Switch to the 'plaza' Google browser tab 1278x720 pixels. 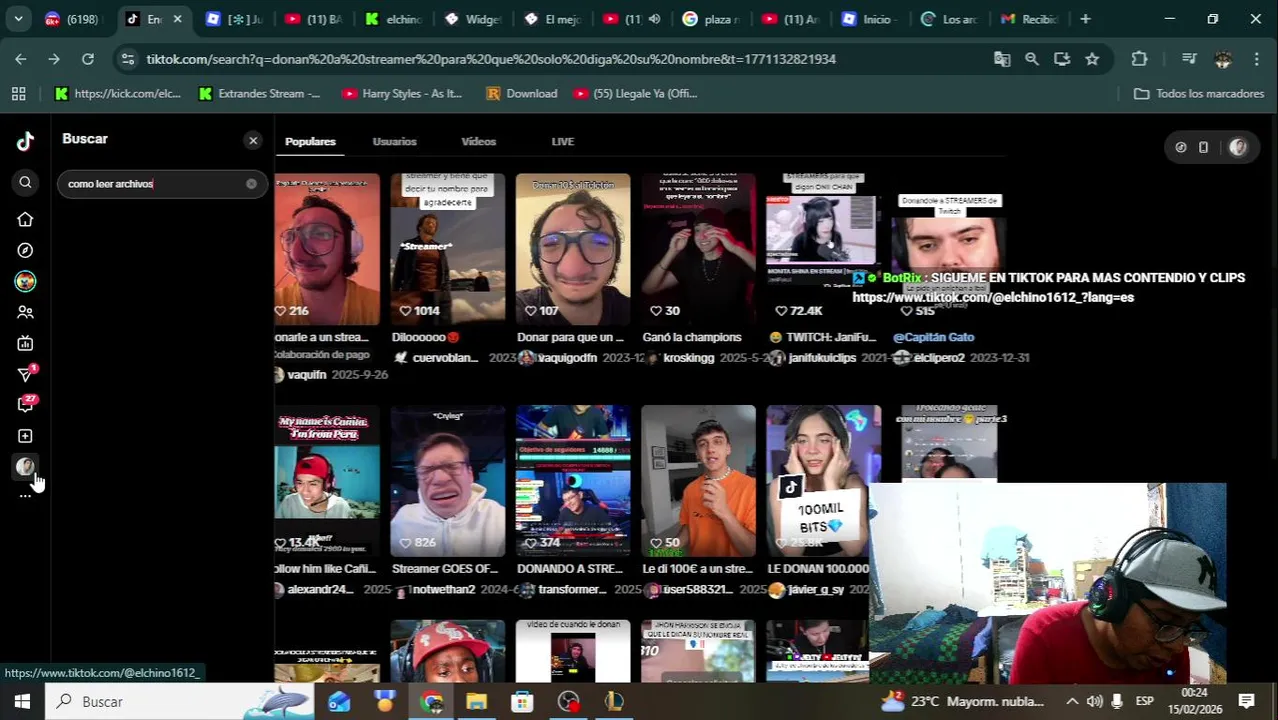coord(710,19)
